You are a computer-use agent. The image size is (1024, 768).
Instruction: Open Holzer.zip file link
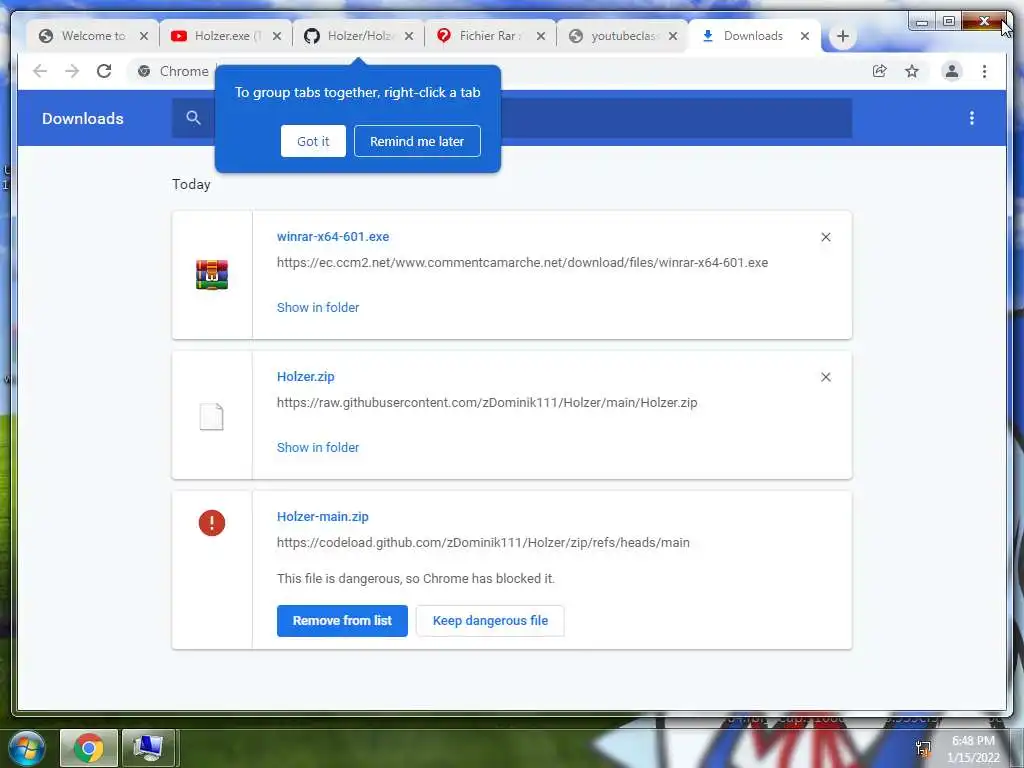point(306,376)
